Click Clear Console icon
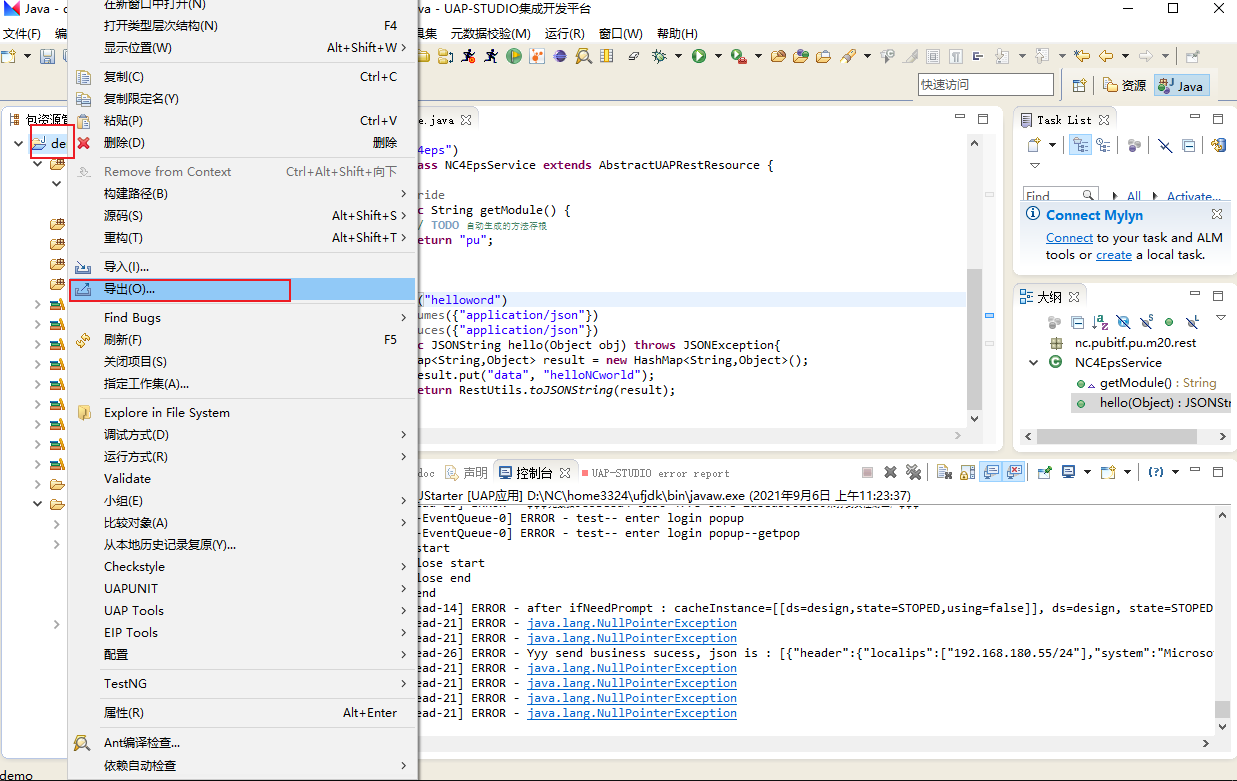Image resolution: width=1237 pixels, height=781 pixels. [944, 472]
